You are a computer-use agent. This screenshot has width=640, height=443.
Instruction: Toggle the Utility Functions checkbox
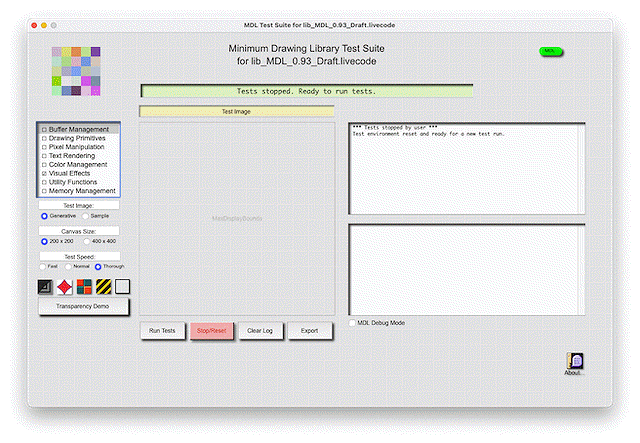pyautogui.click(x=44, y=182)
